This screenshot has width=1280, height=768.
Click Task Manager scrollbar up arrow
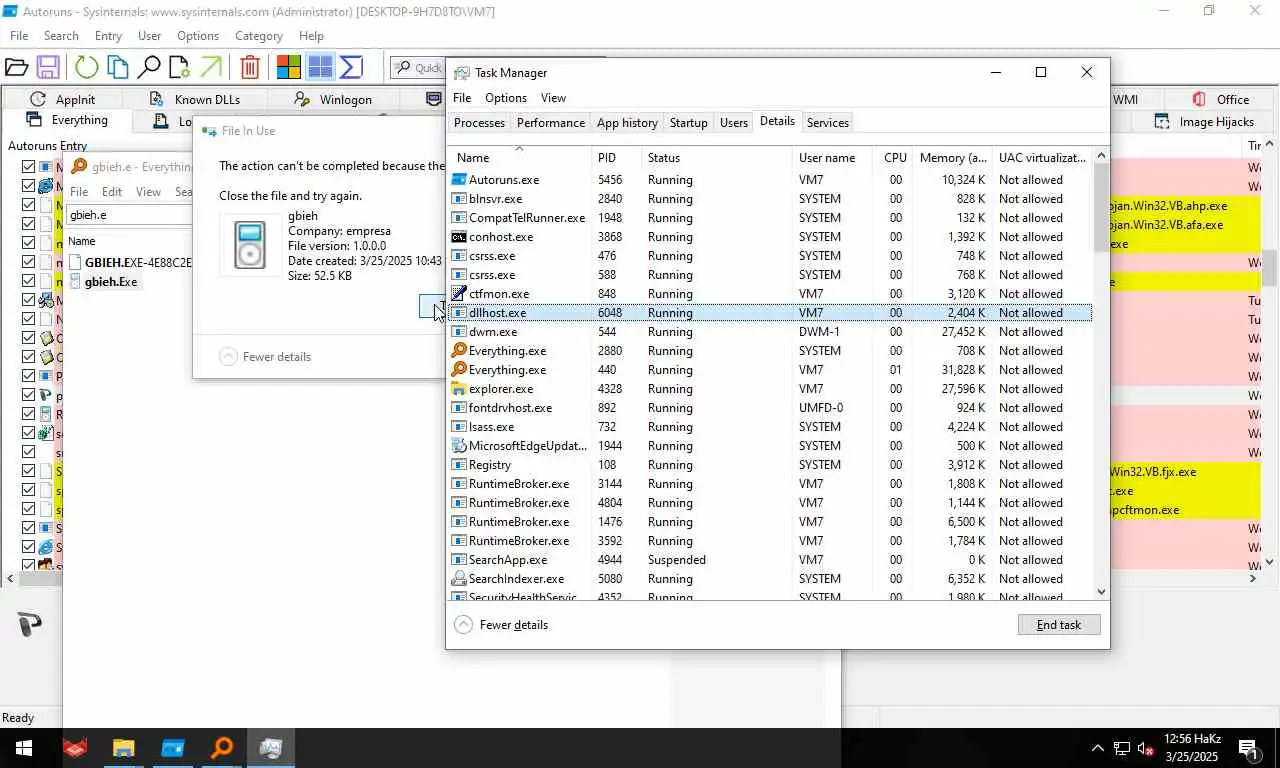pos(1102,155)
